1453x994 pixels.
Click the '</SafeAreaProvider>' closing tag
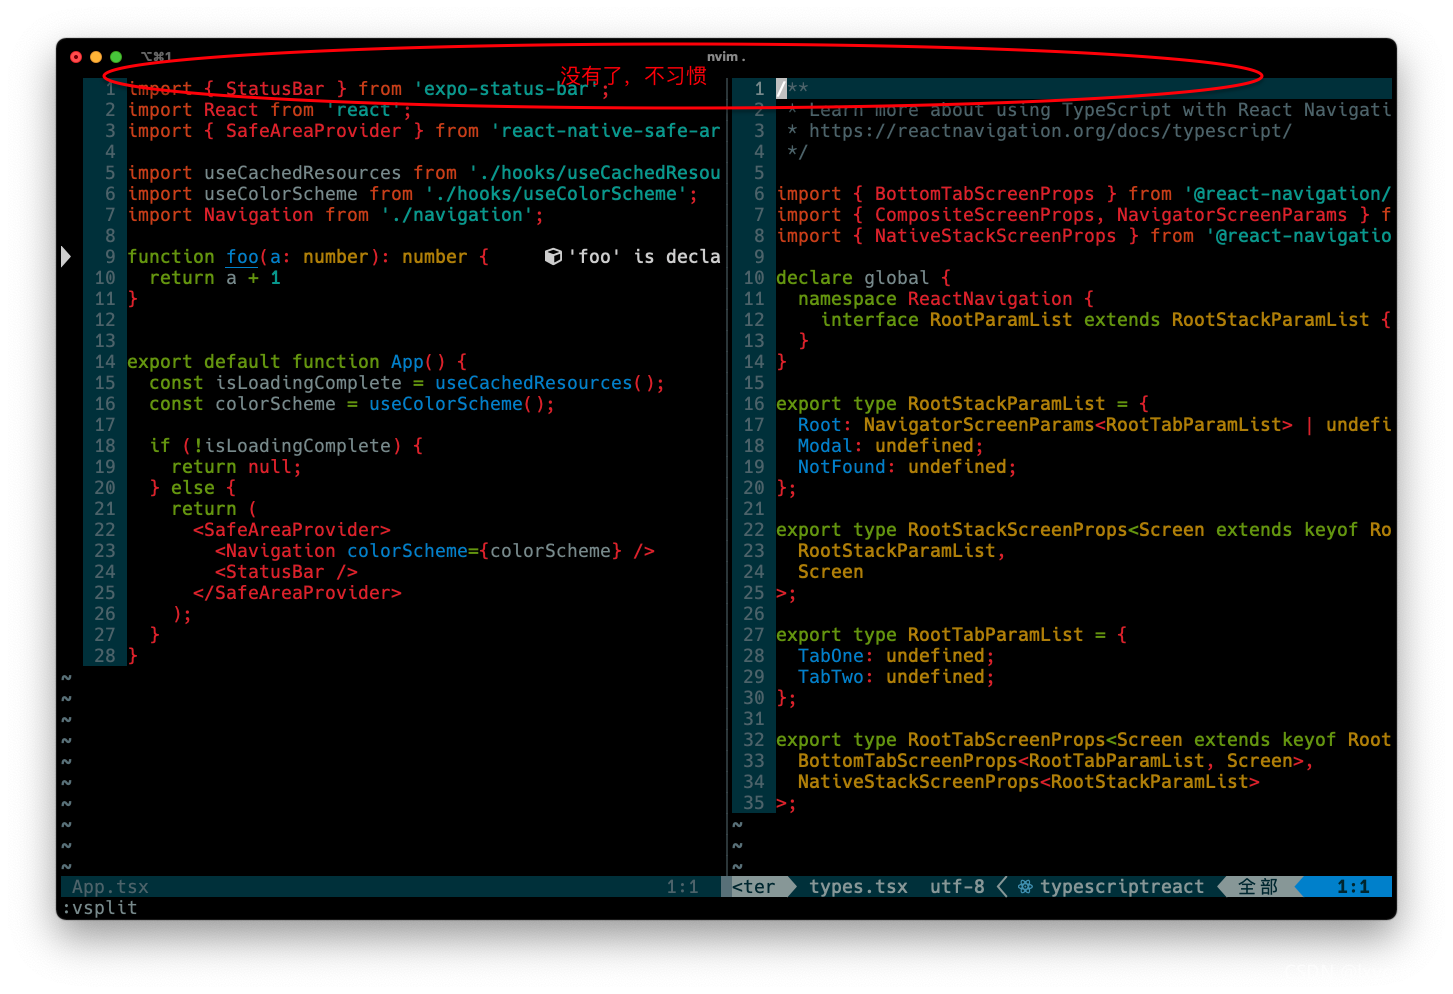point(297,593)
